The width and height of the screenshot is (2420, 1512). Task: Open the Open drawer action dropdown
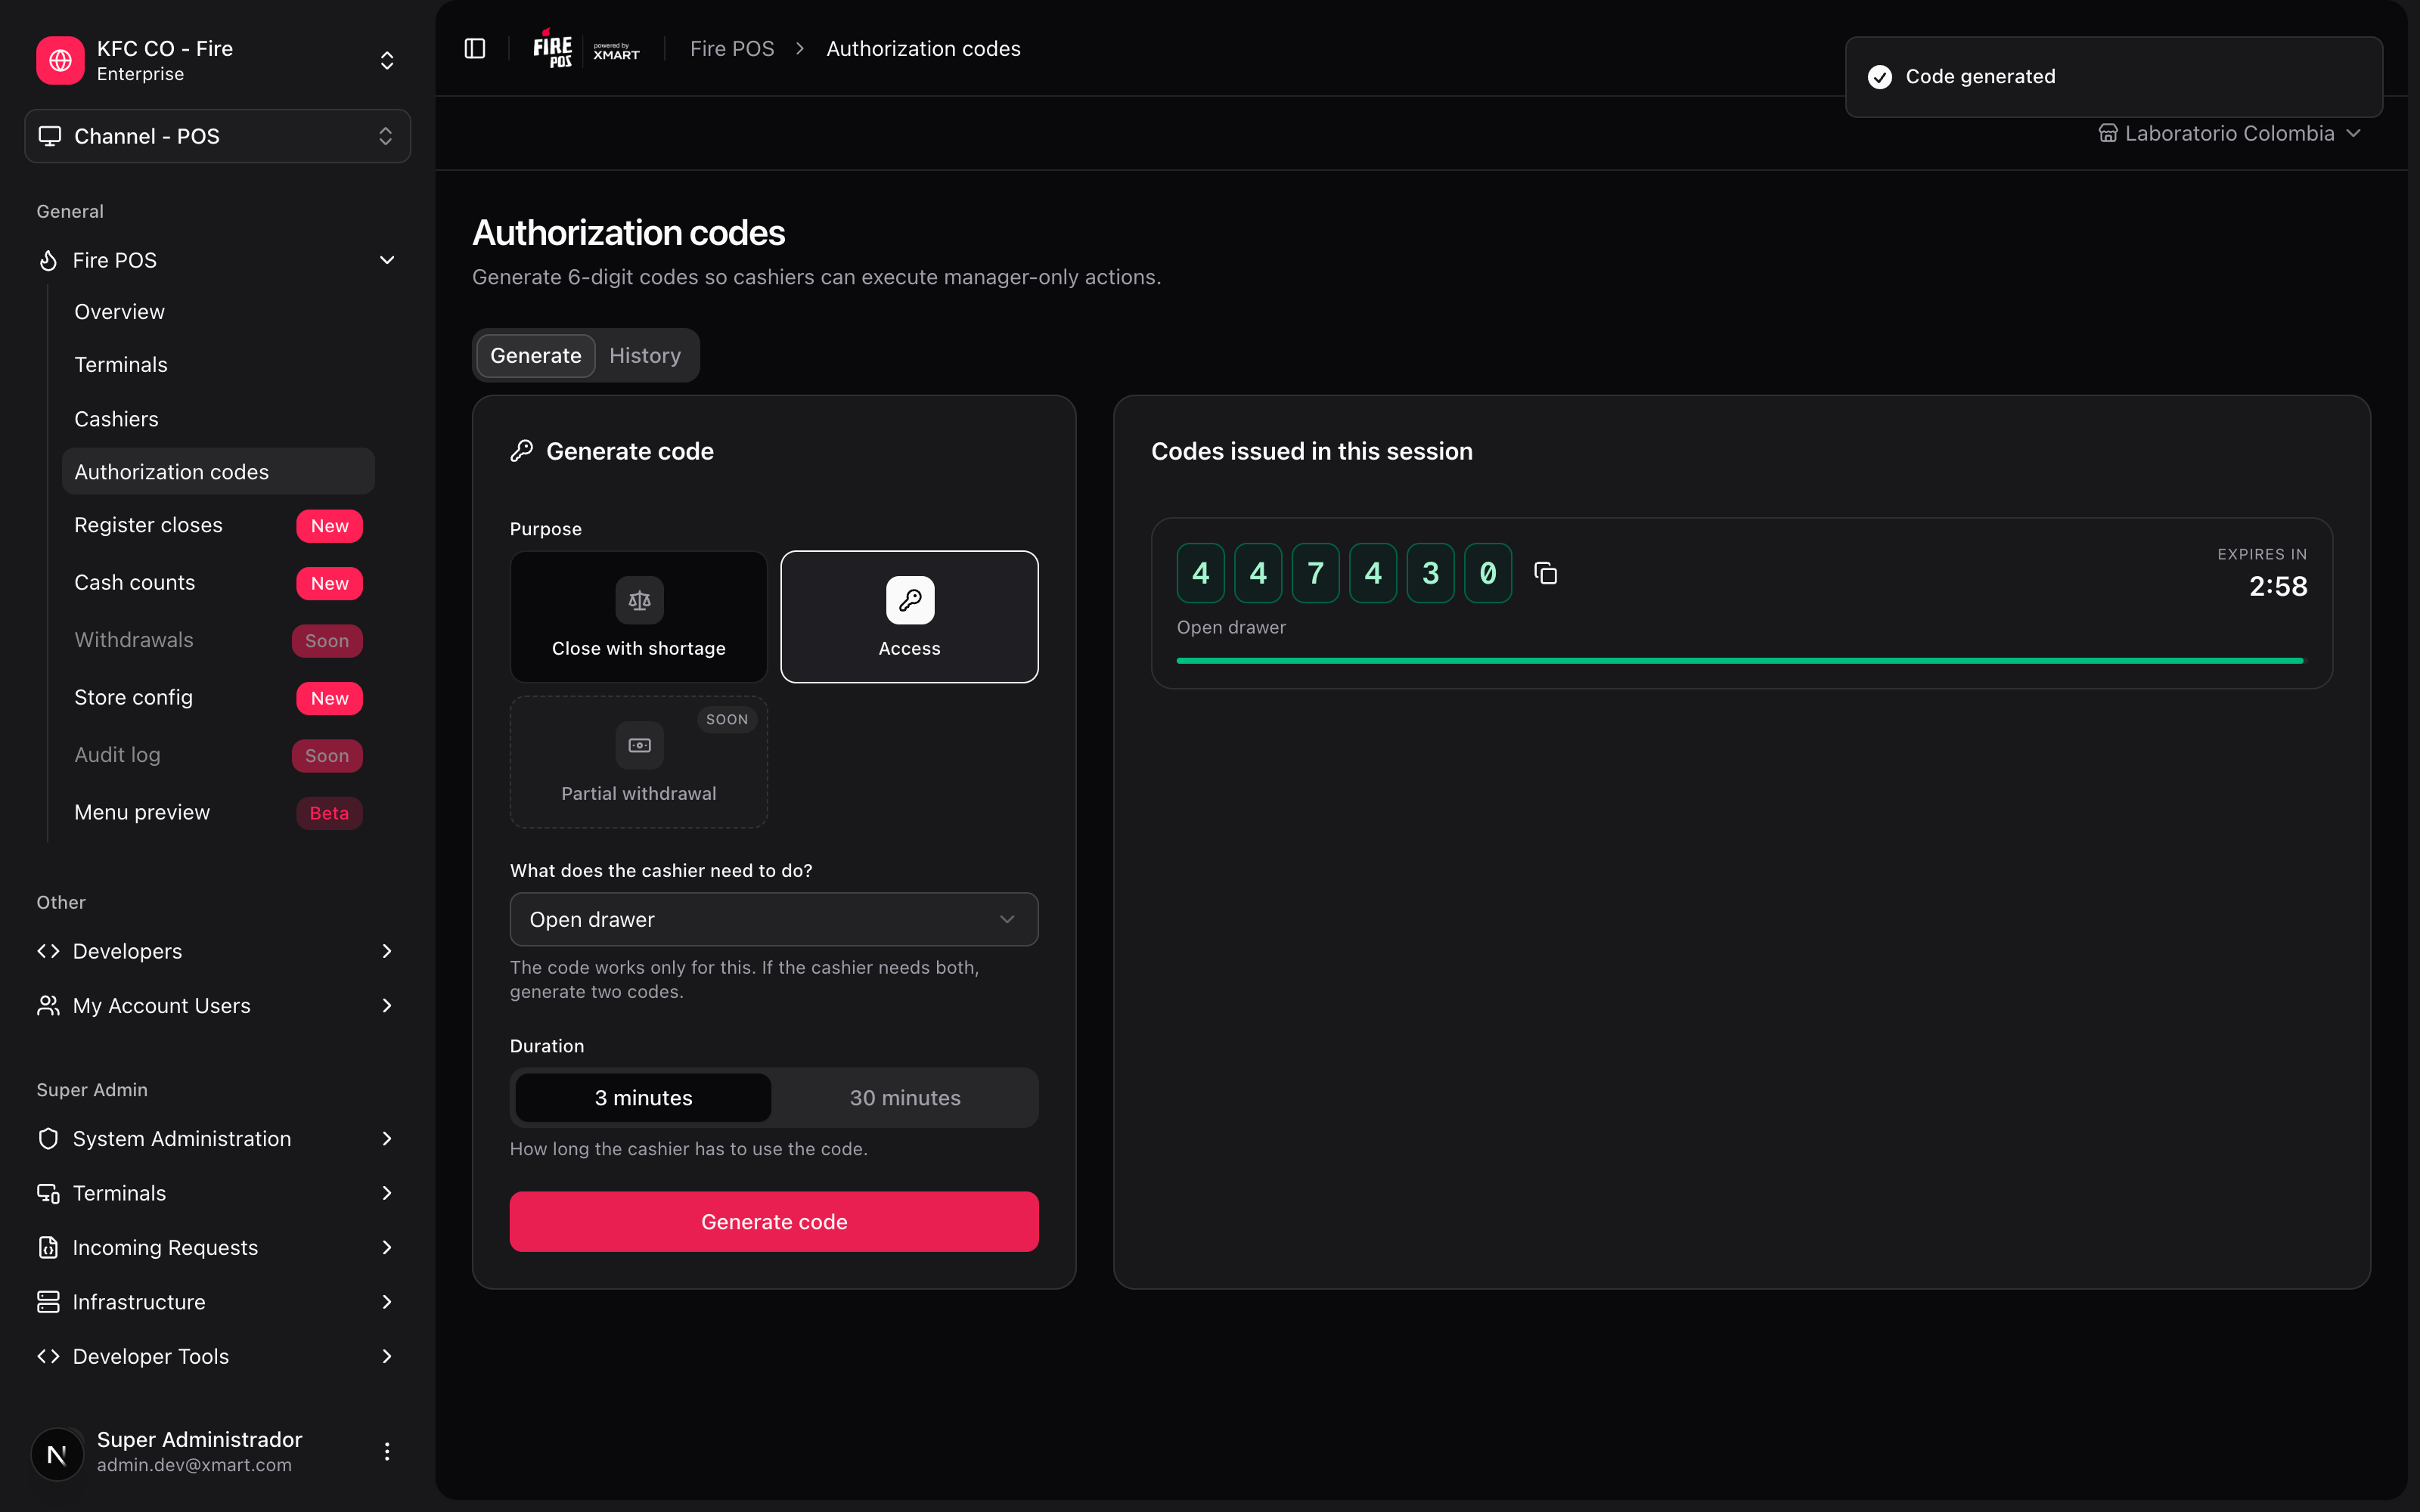[774, 919]
